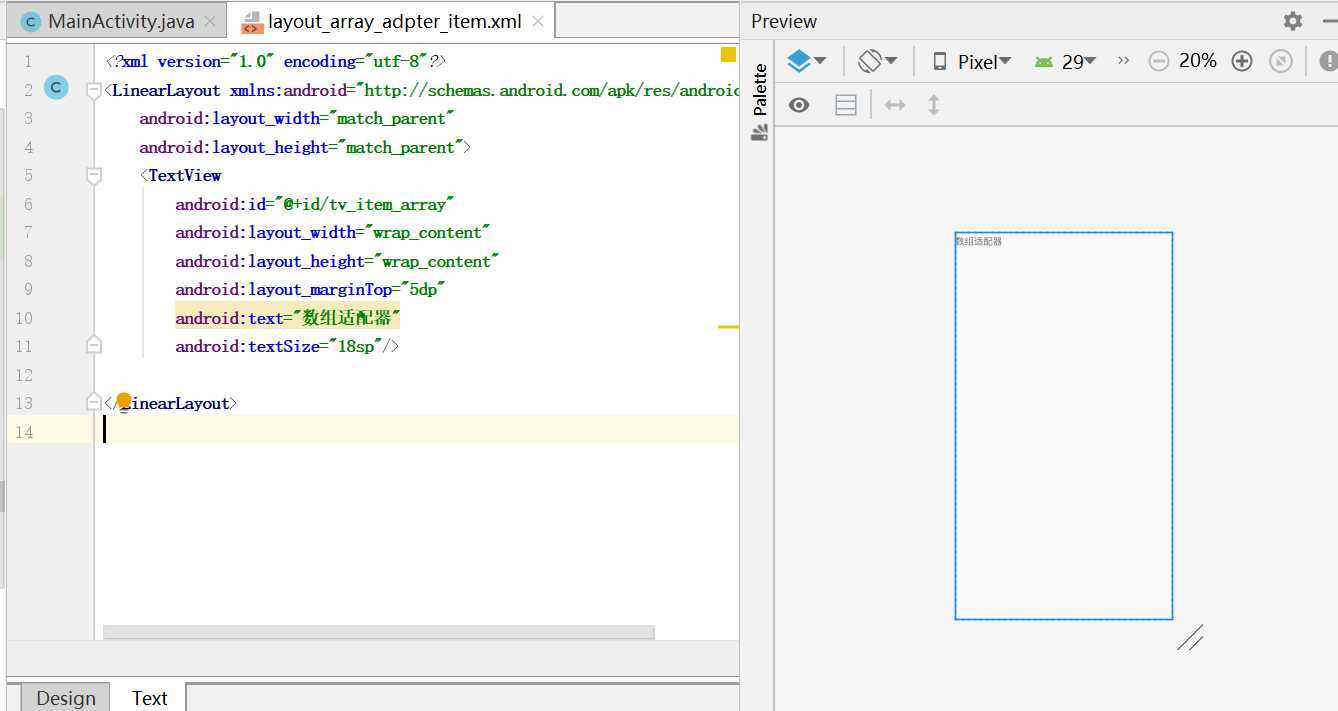The width and height of the screenshot is (1338, 711).
Task: Click the Preview panel title
Action: [x=784, y=21]
